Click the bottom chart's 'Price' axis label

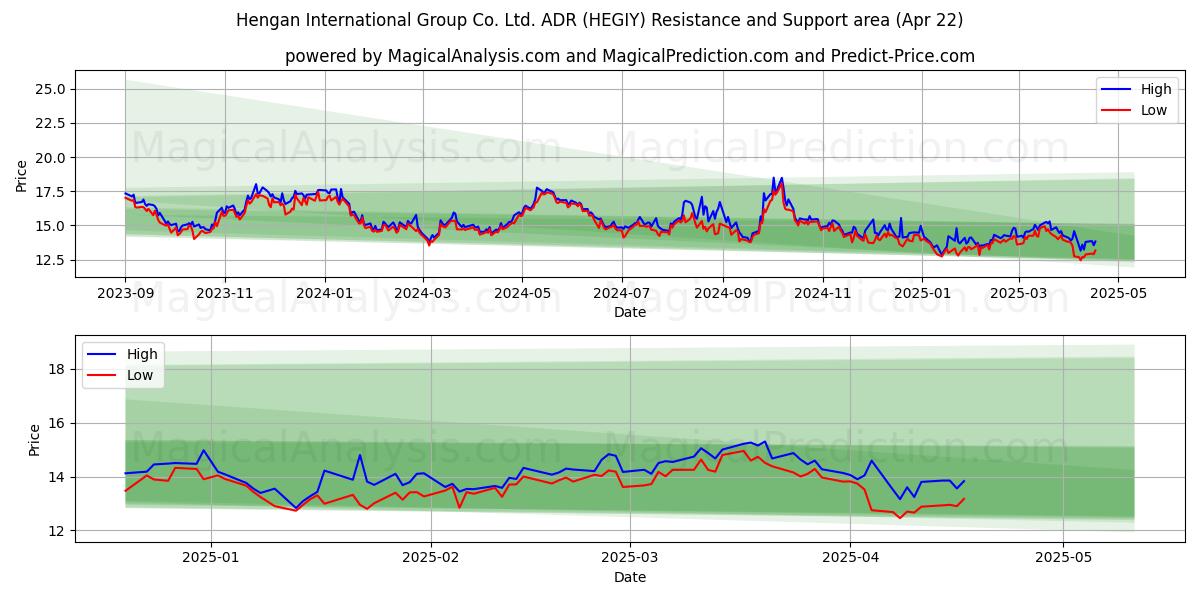point(35,440)
